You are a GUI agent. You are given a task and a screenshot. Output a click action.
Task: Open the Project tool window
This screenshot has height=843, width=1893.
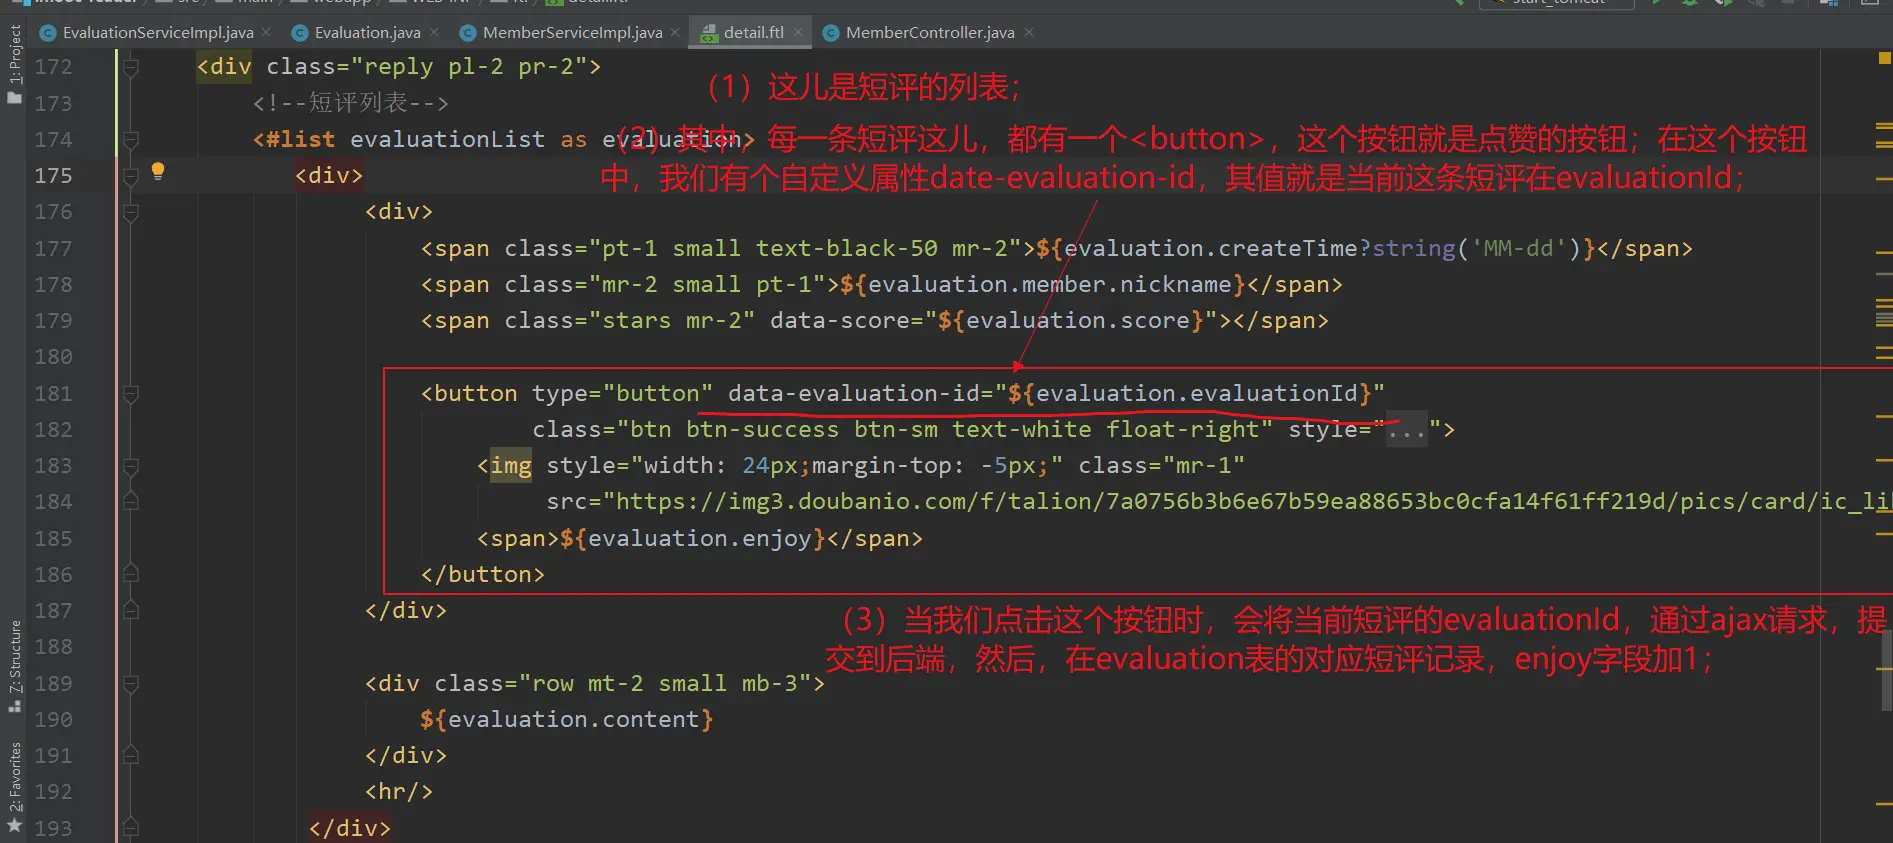pos(14,63)
